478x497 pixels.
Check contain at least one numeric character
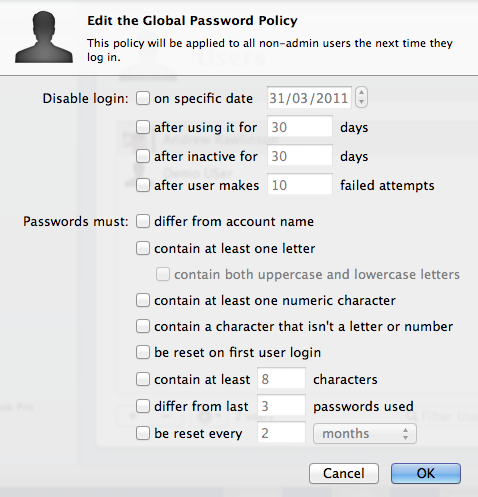143,300
